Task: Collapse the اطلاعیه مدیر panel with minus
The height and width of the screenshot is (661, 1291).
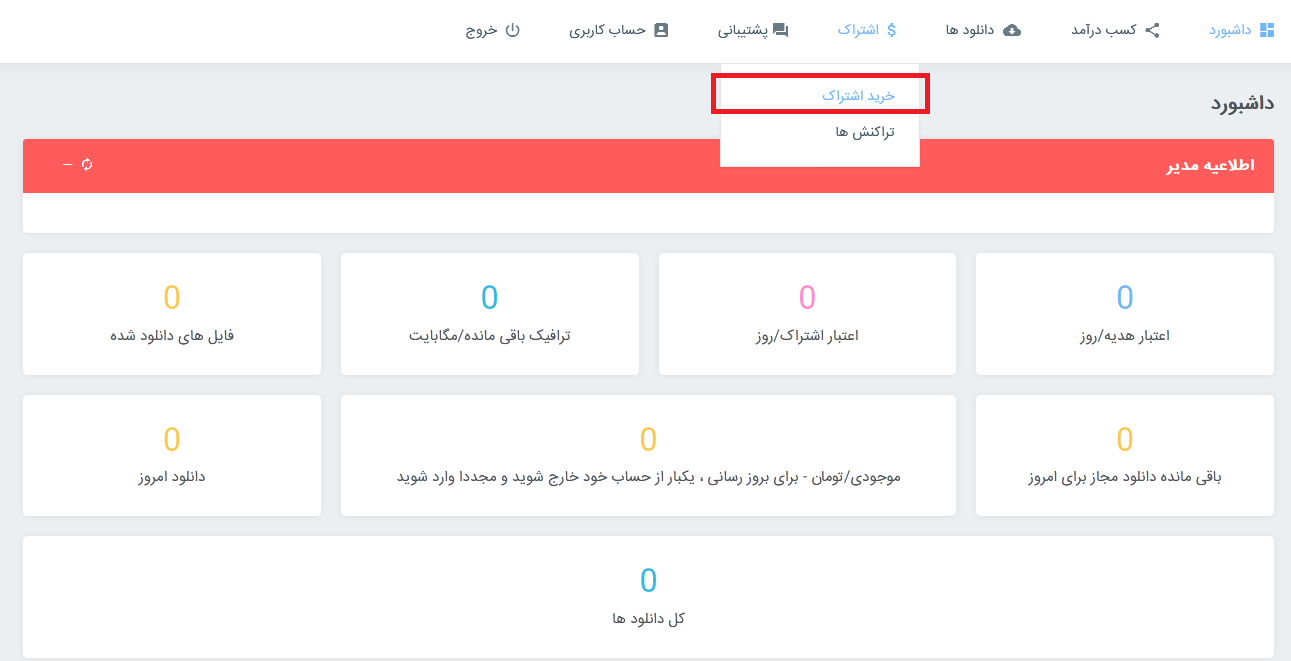Action: coord(67,164)
